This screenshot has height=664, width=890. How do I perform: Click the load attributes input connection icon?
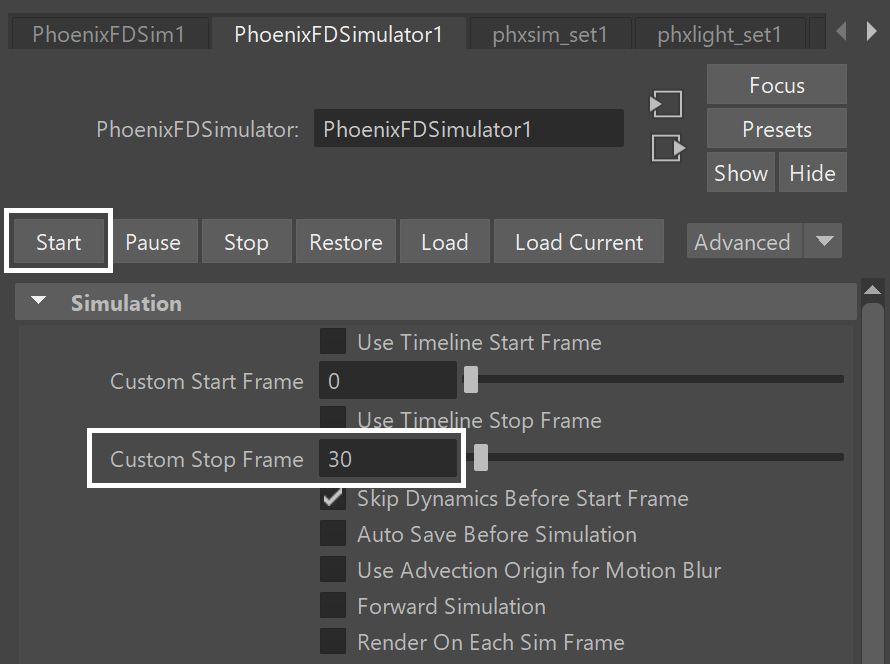pyautogui.click(x=666, y=104)
